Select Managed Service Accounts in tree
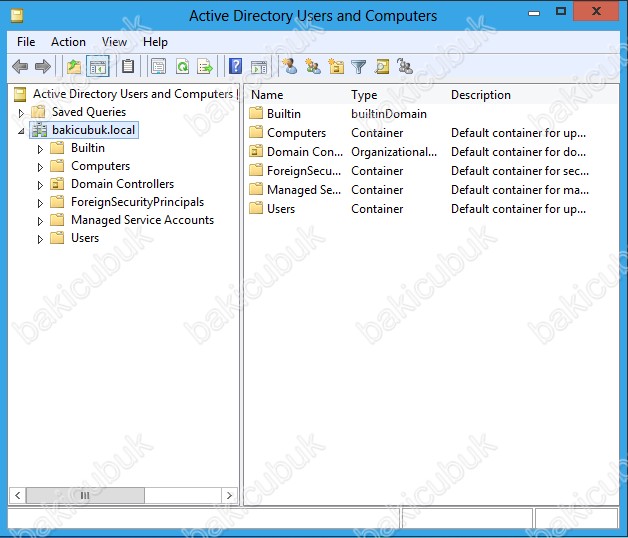This screenshot has height=538, width=628. (x=143, y=220)
